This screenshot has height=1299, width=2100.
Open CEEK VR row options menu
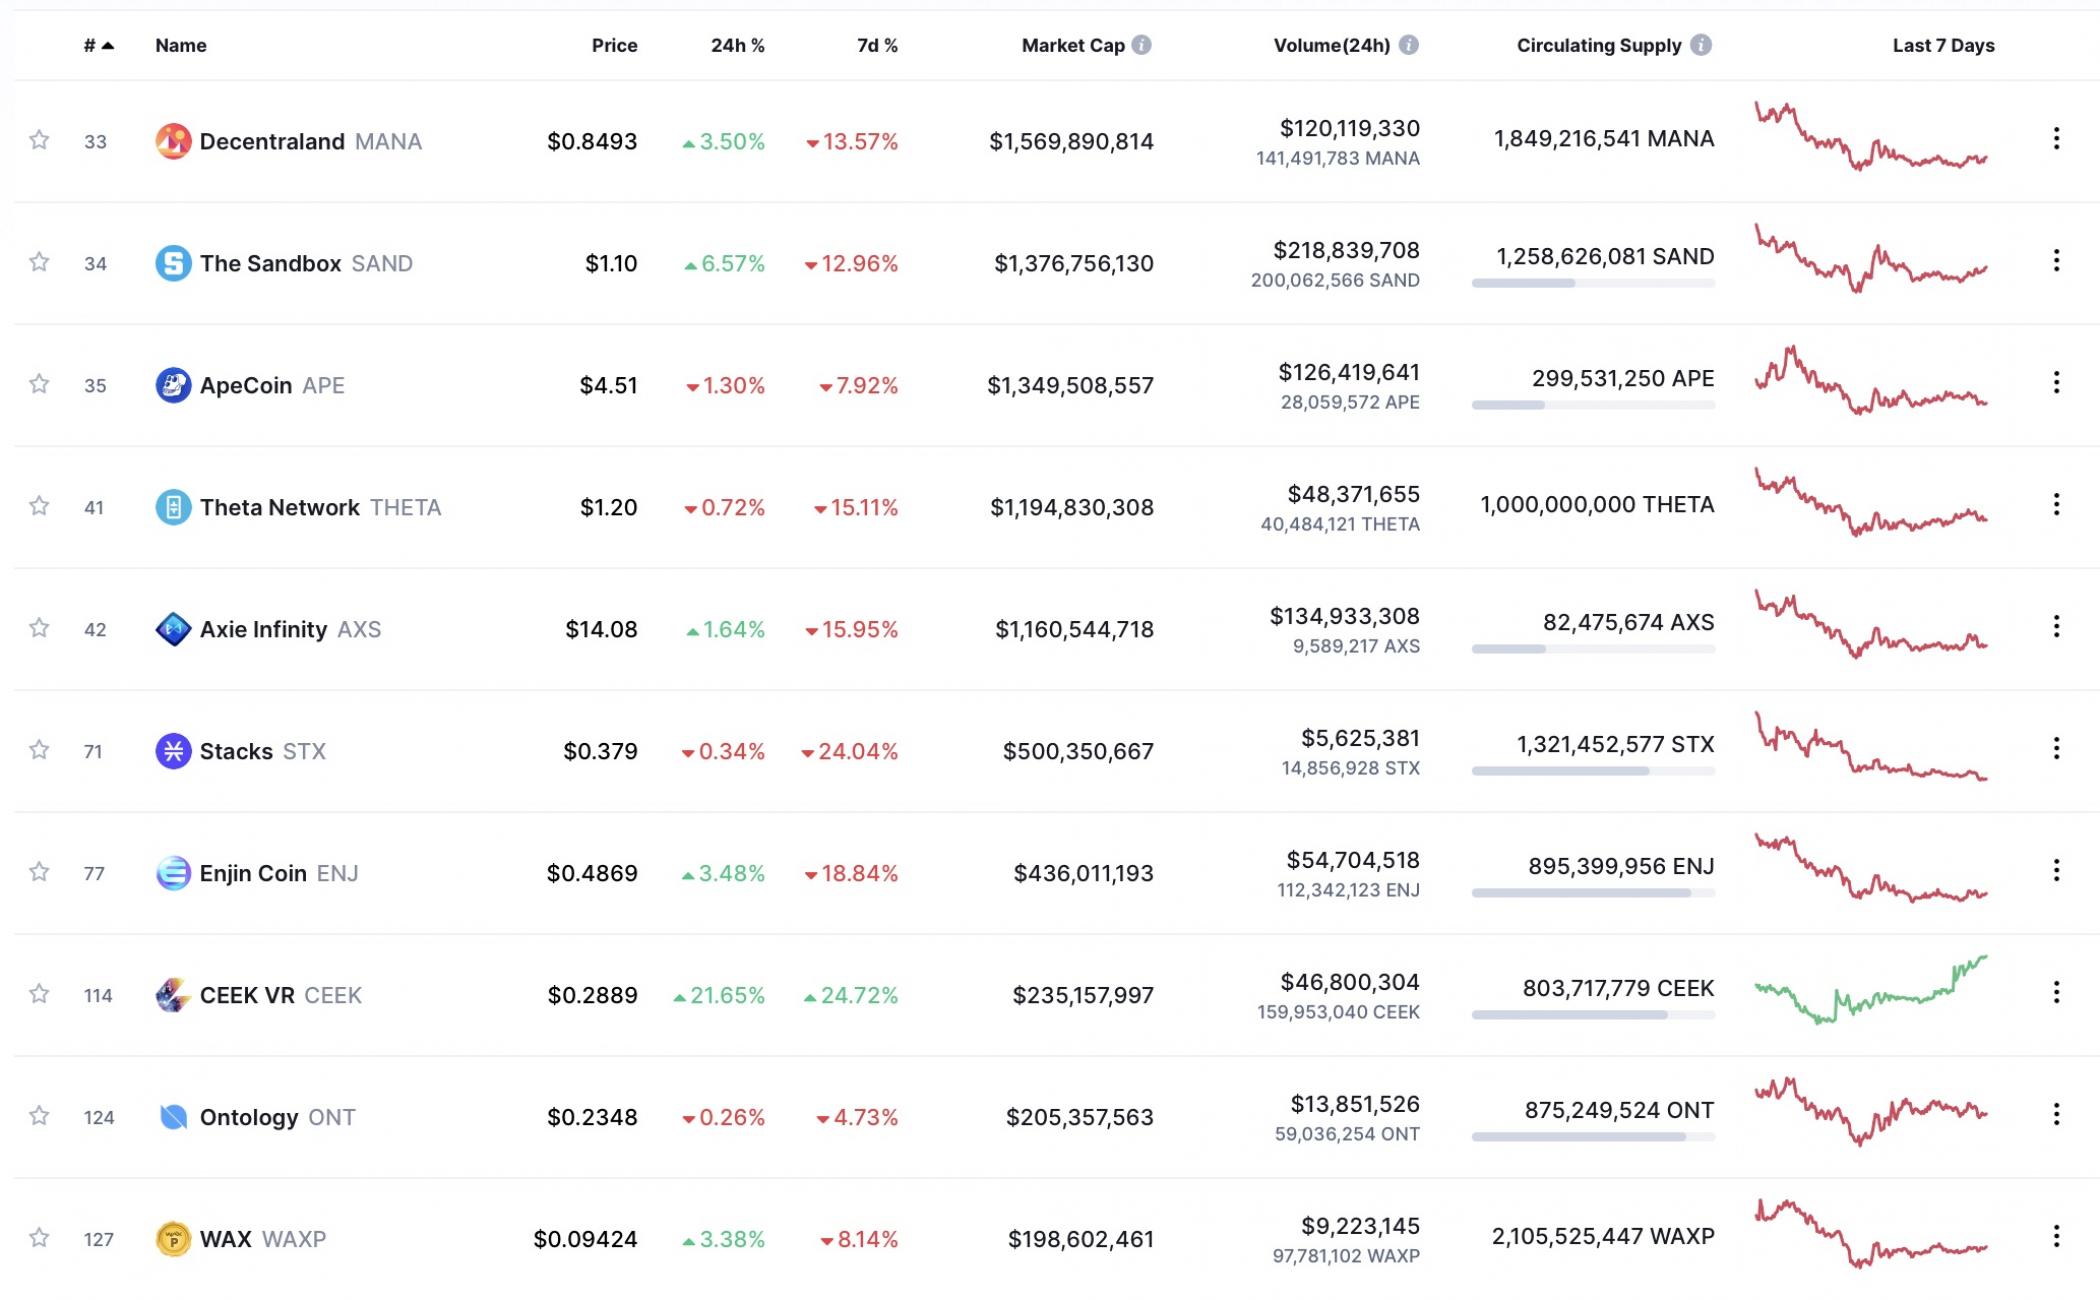pos(2056,993)
